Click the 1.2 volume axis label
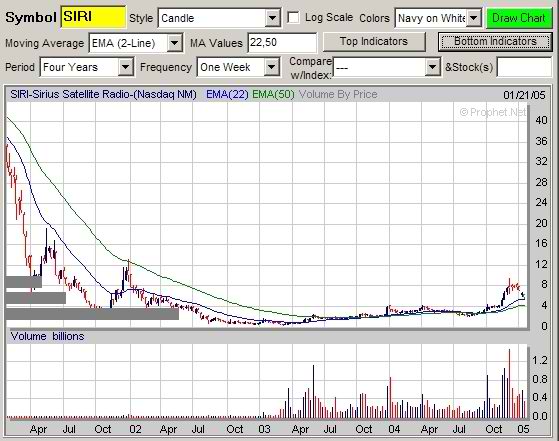Screen dimensions: 559x441 point(539,360)
